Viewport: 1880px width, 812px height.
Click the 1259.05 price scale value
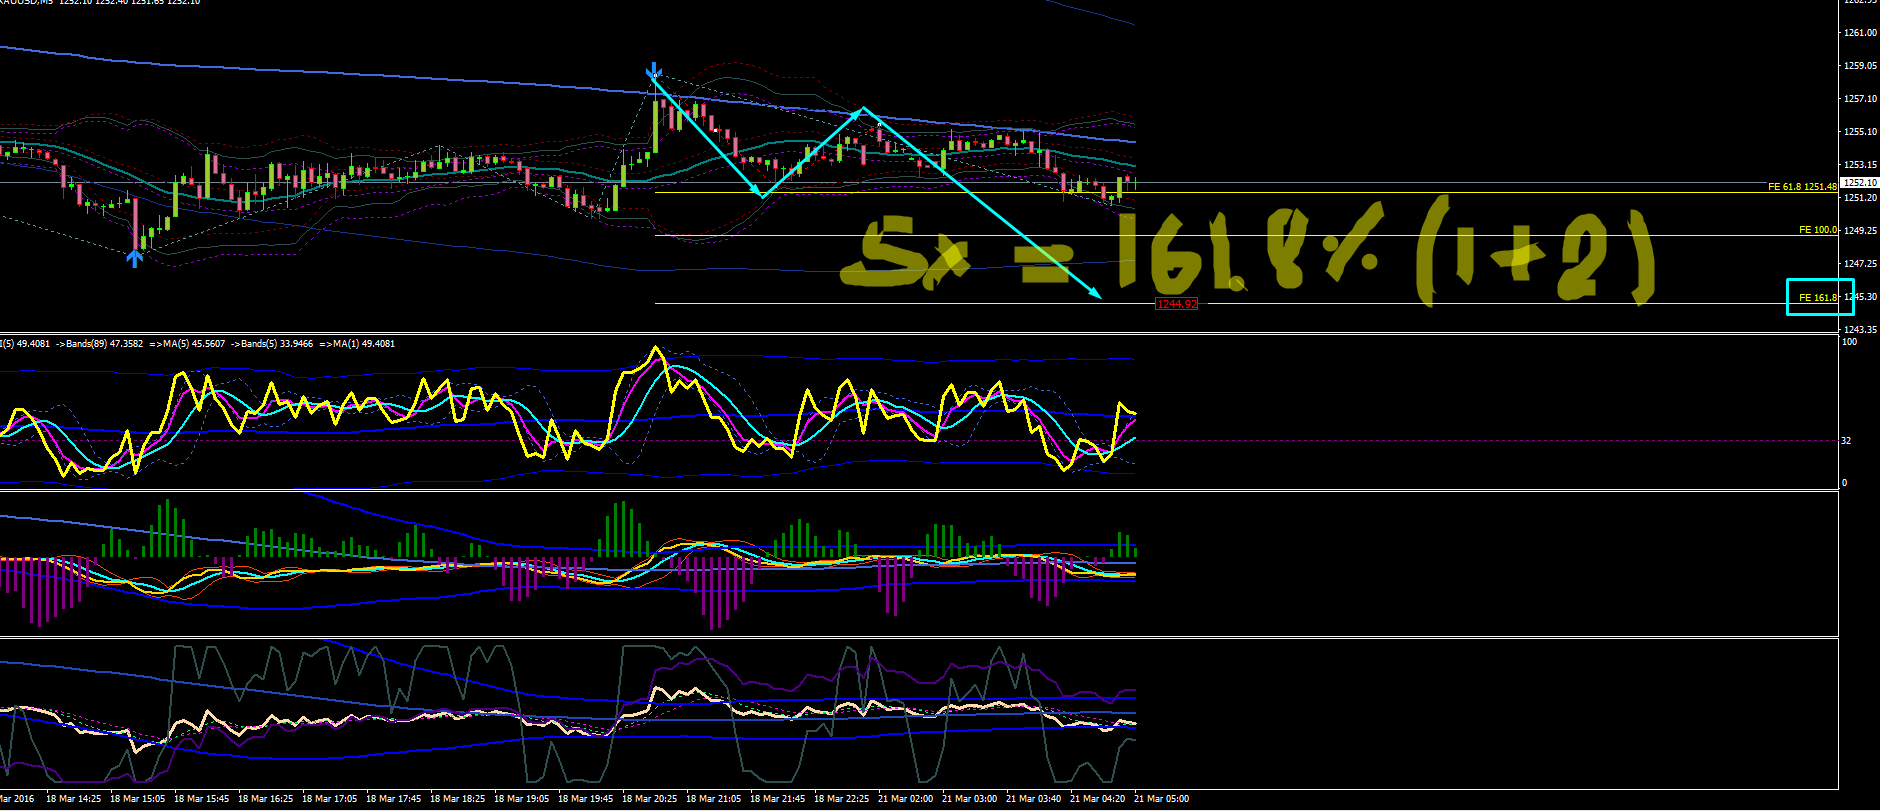click(1860, 66)
